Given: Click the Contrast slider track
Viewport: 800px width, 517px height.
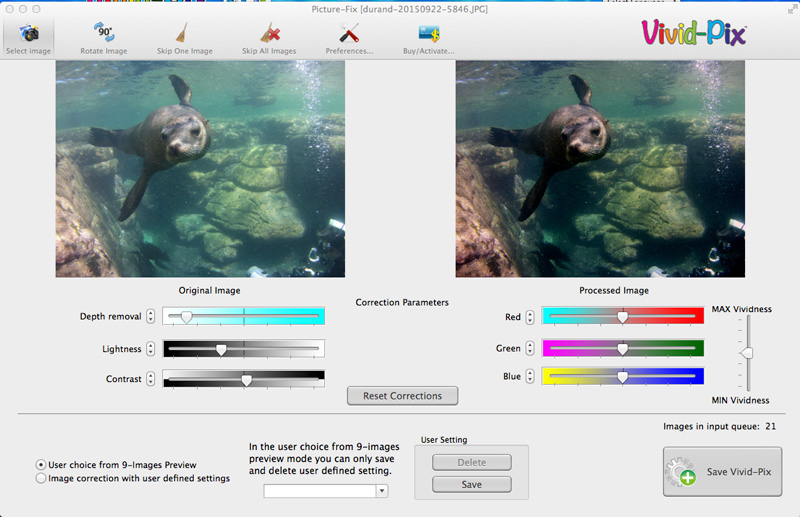Looking at the screenshot, I should pos(244,379).
